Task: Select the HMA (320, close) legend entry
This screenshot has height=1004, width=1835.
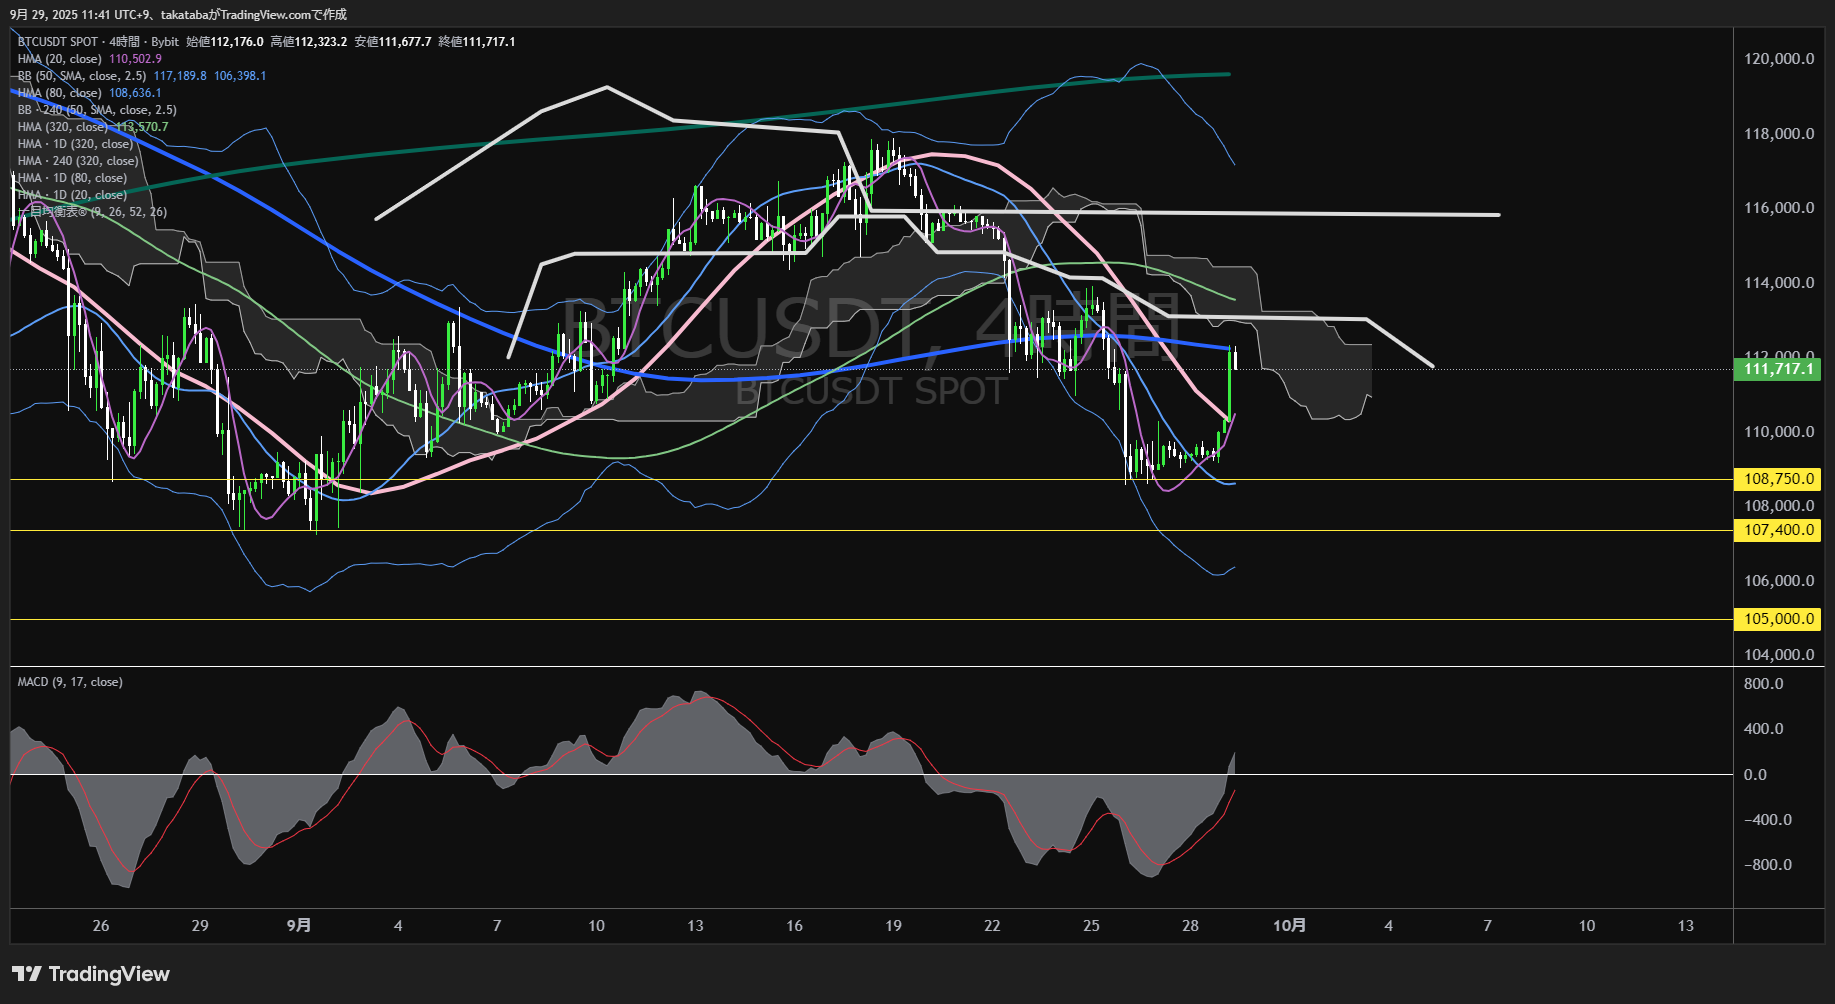Action: point(63,127)
